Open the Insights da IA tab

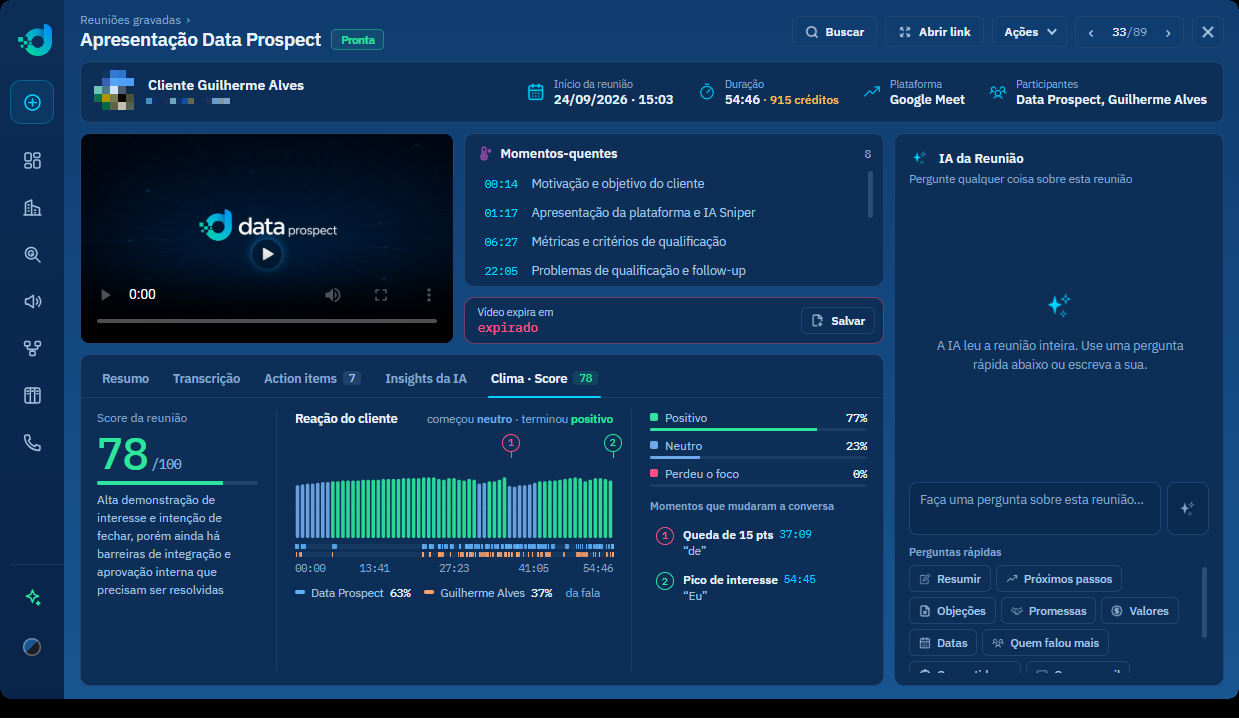tap(426, 379)
